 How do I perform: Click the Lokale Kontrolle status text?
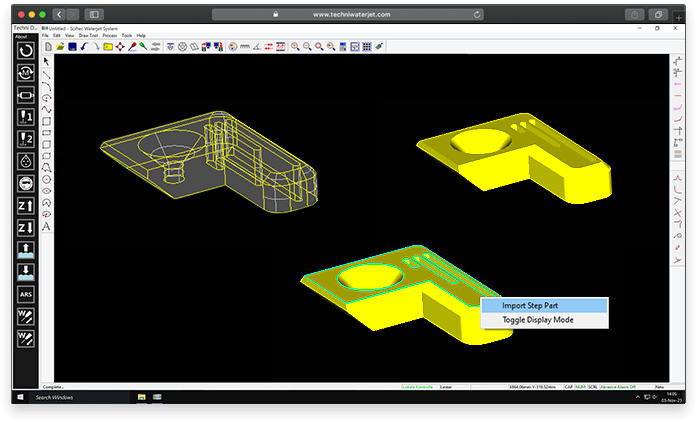coord(417,387)
